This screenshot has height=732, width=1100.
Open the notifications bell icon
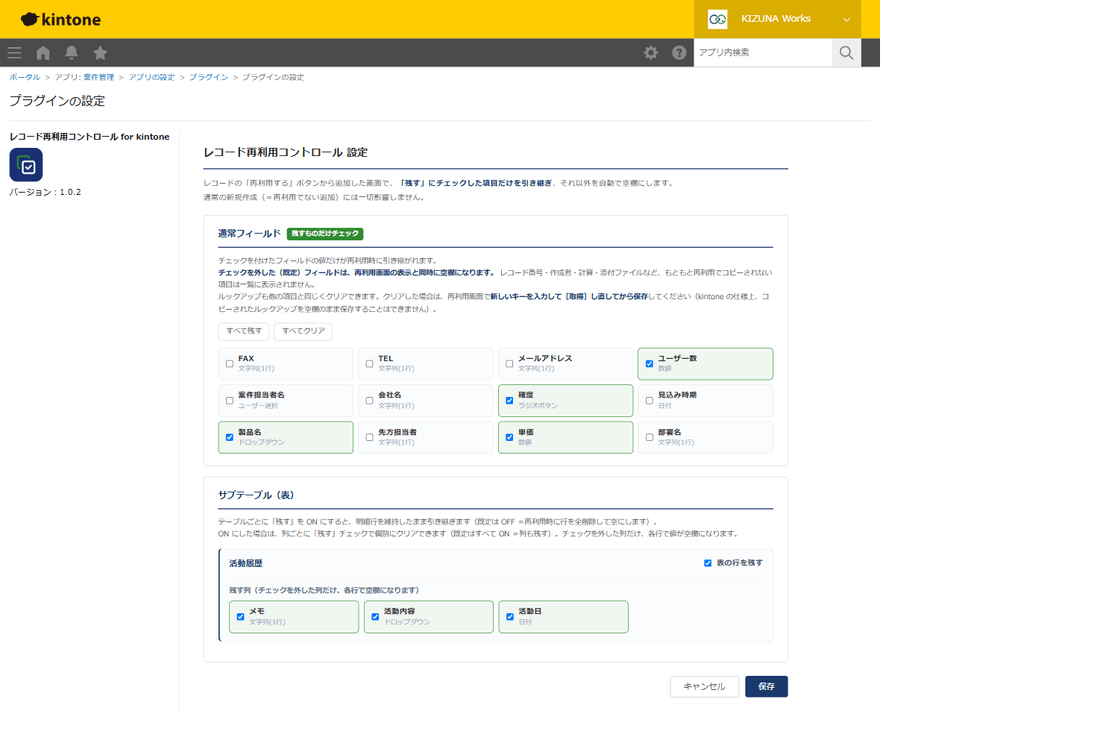coord(72,53)
